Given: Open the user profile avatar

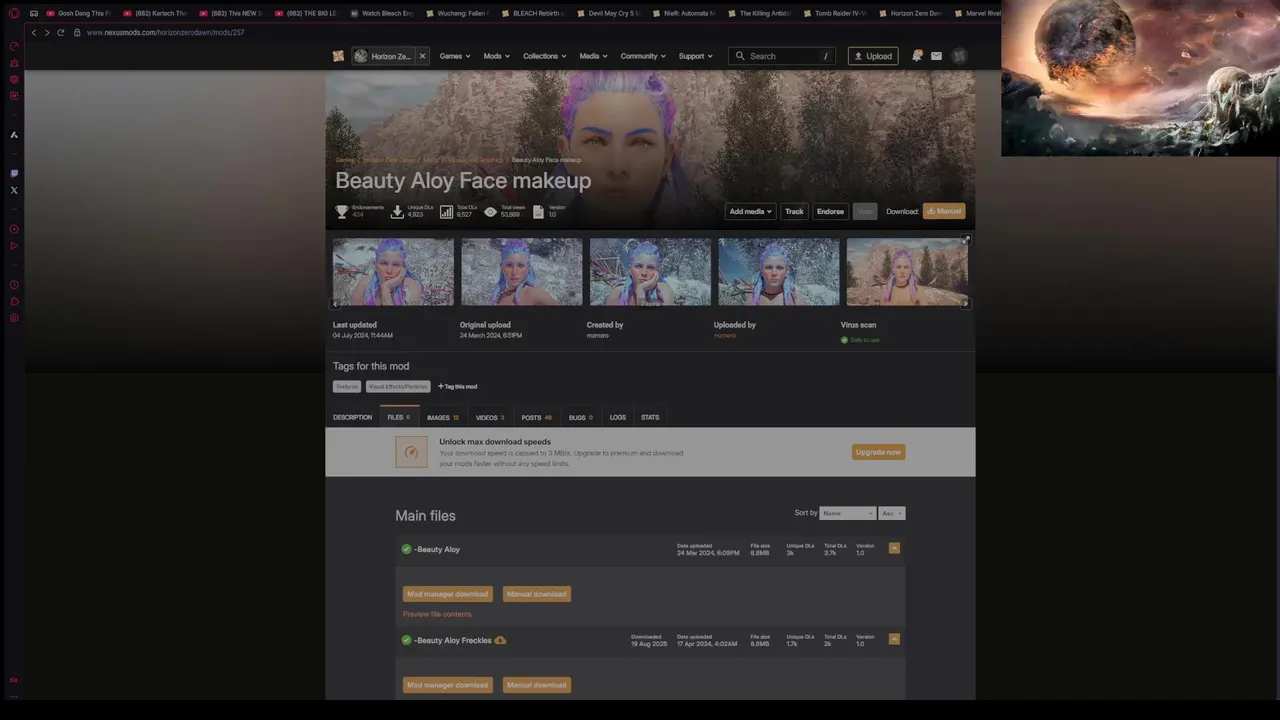Looking at the screenshot, I should tap(959, 56).
